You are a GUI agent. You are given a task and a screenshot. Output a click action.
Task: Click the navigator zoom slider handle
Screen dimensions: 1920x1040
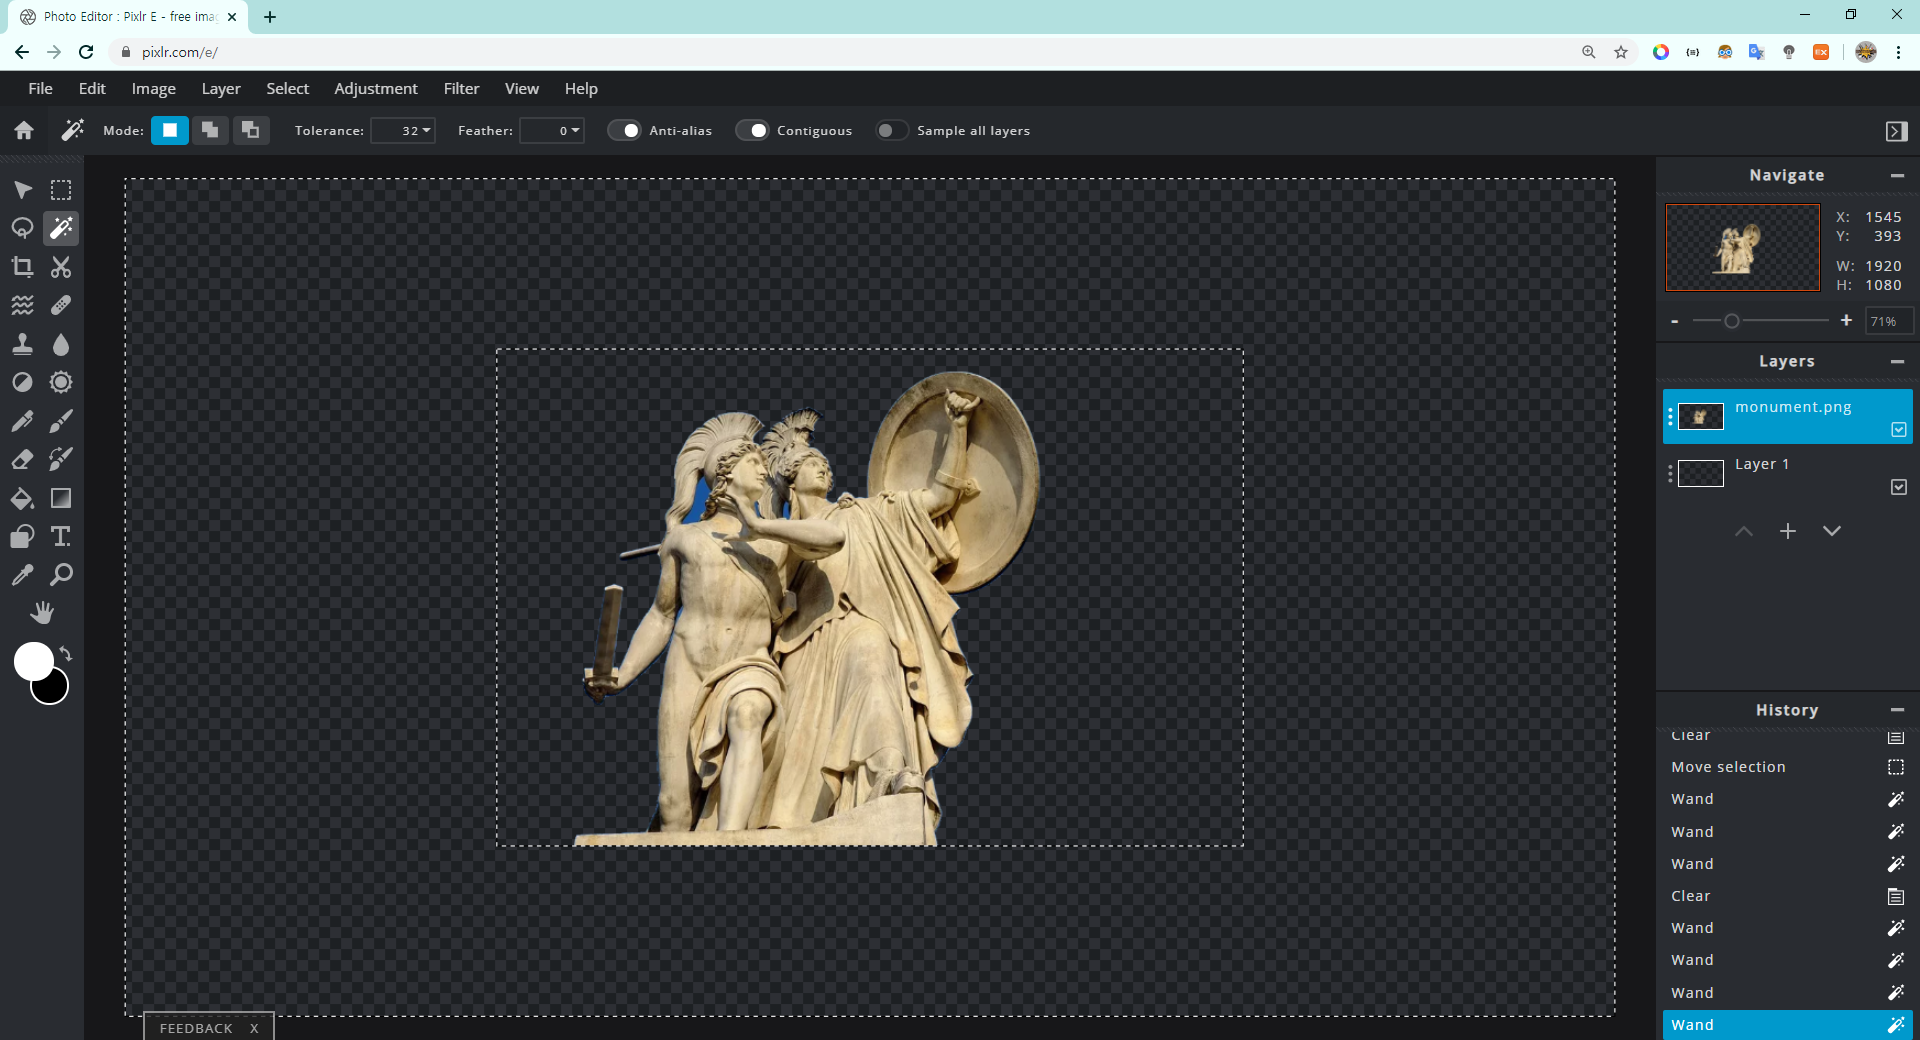coord(1732,321)
